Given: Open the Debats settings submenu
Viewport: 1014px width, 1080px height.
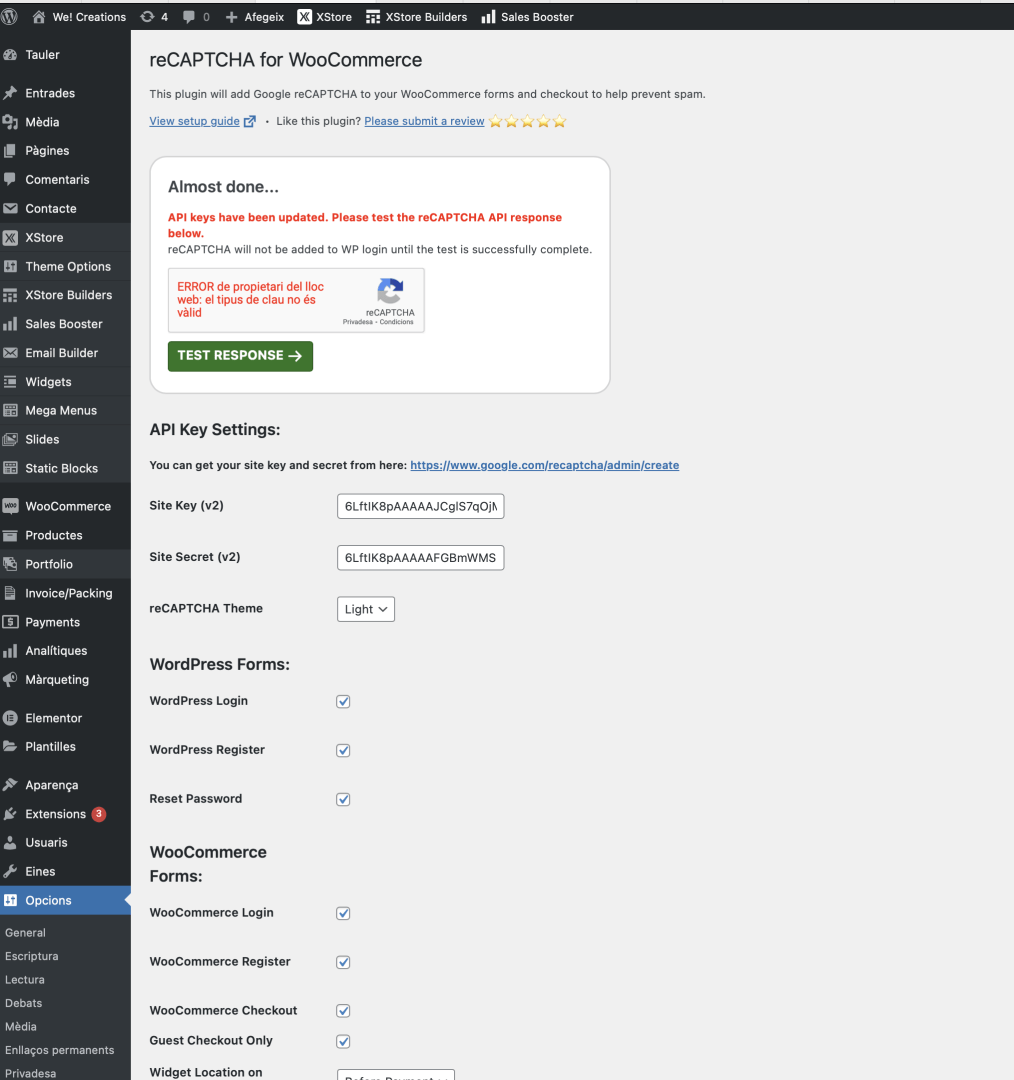Looking at the screenshot, I should pyautogui.click(x=23, y=1003).
